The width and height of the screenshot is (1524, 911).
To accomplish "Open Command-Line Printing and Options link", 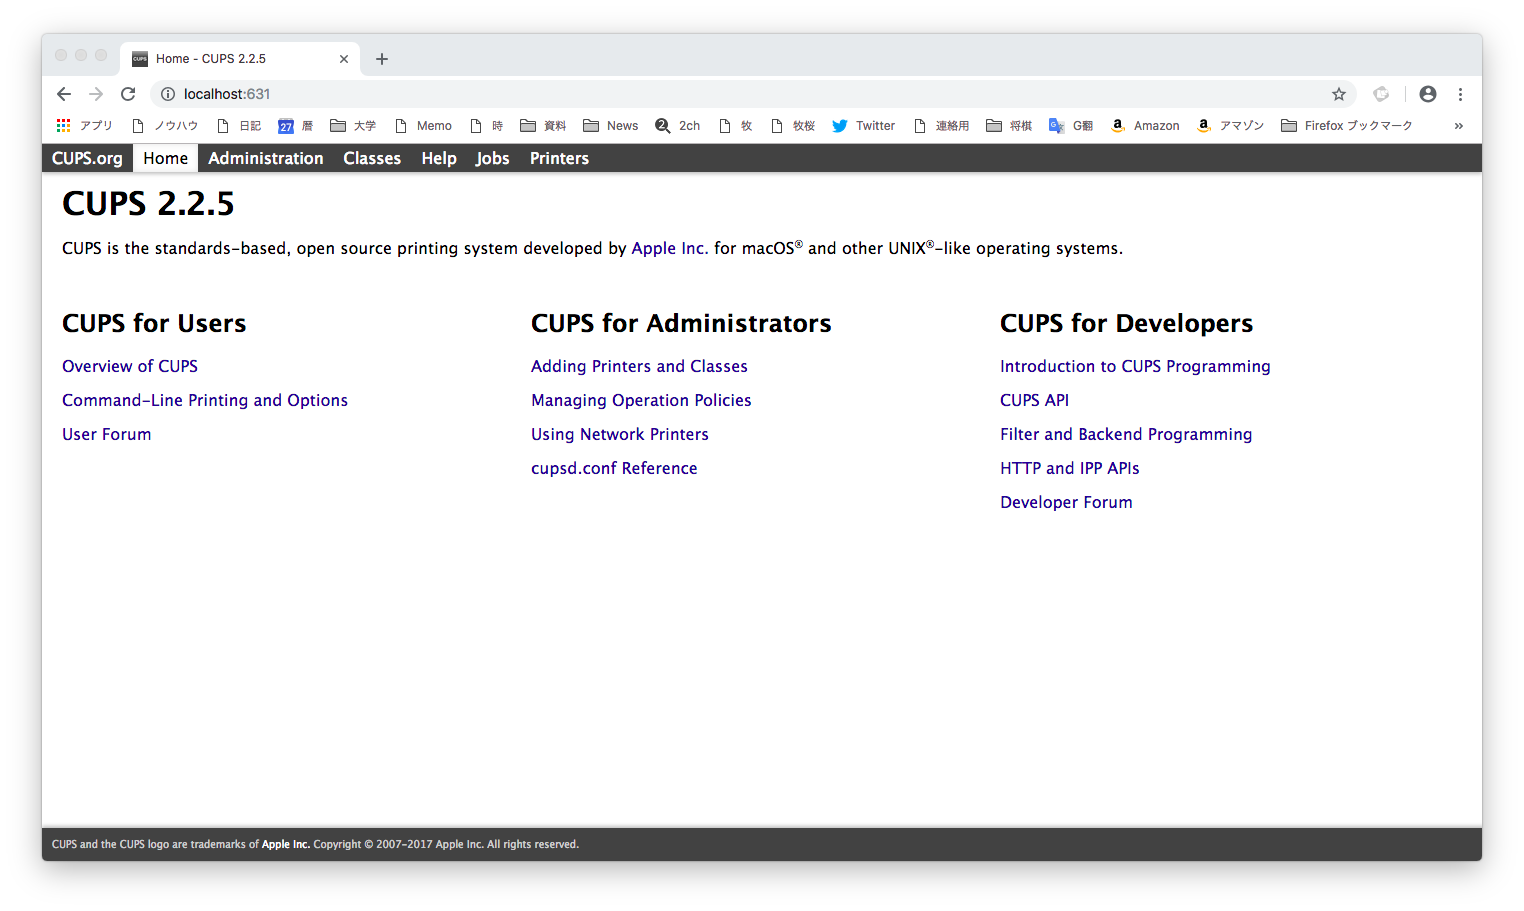I will 205,400.
